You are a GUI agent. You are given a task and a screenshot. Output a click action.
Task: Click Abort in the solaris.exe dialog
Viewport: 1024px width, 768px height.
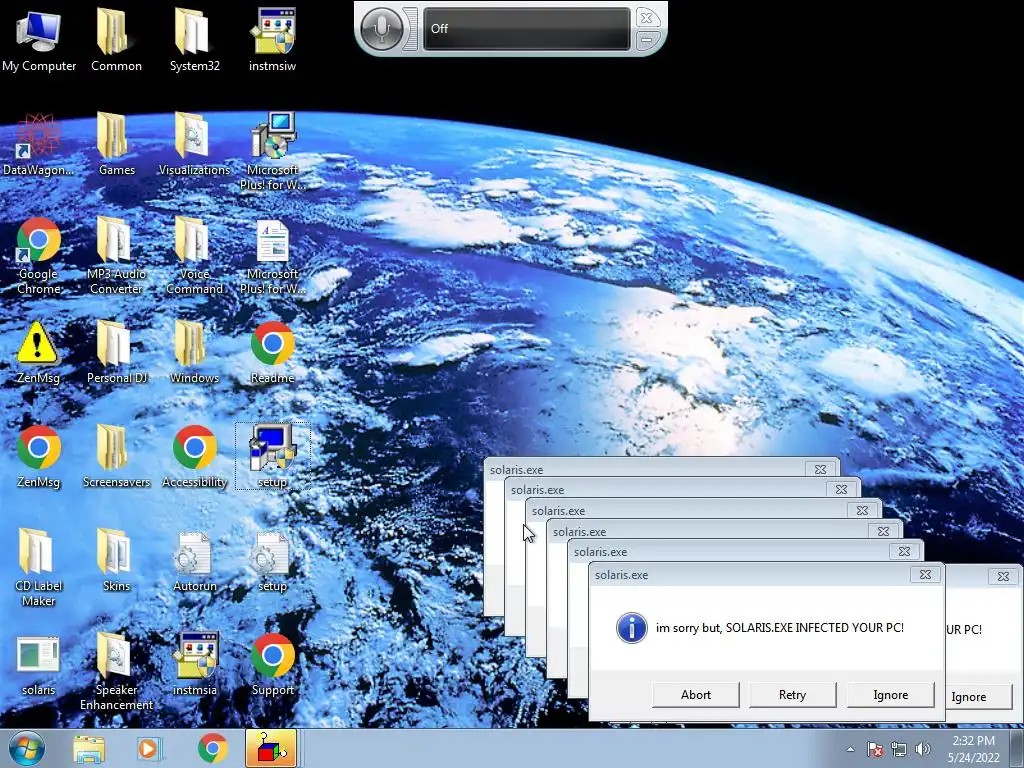tap(696, 695)
